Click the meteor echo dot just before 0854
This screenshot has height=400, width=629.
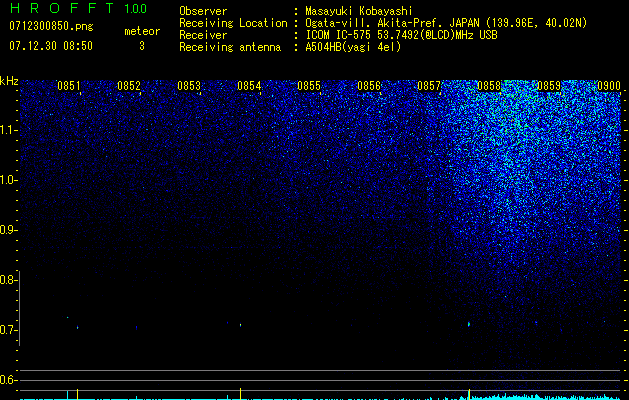point(240,325)
